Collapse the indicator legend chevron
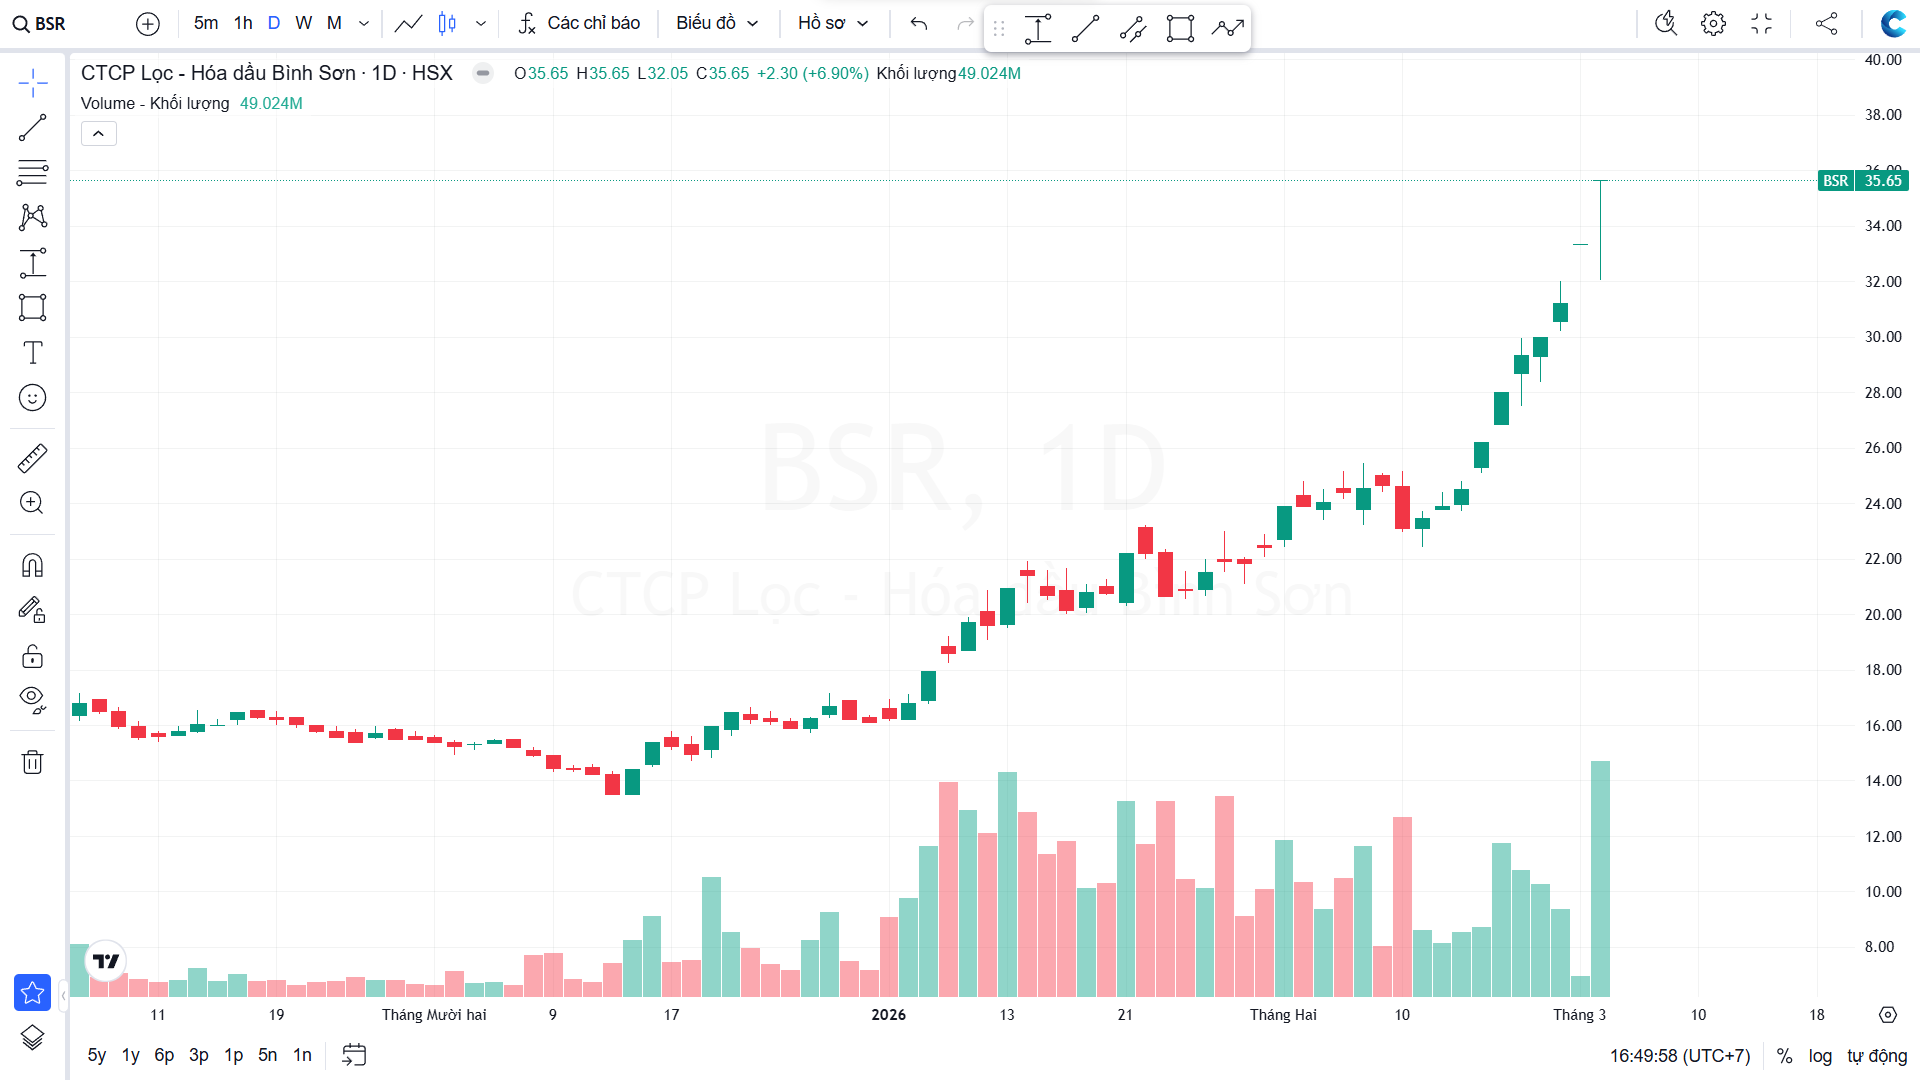Viewport: 1920px width, 1080px height. tap(99, 134)
